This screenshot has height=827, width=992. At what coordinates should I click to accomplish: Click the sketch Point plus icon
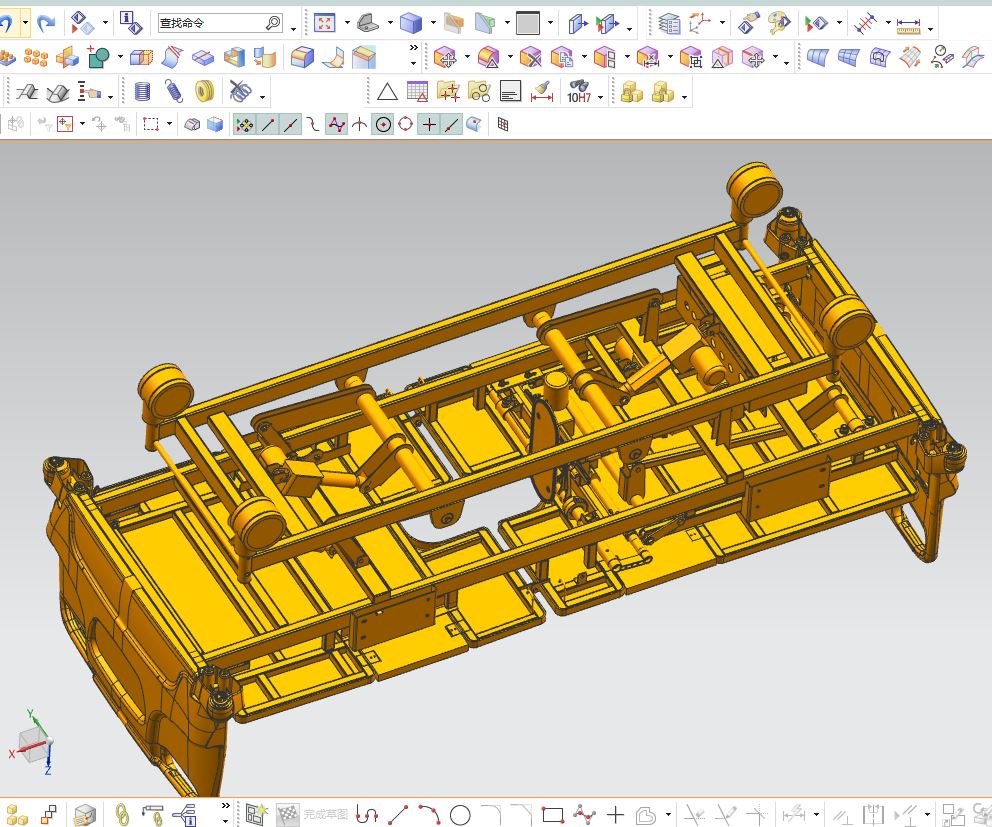coord(615,814)
